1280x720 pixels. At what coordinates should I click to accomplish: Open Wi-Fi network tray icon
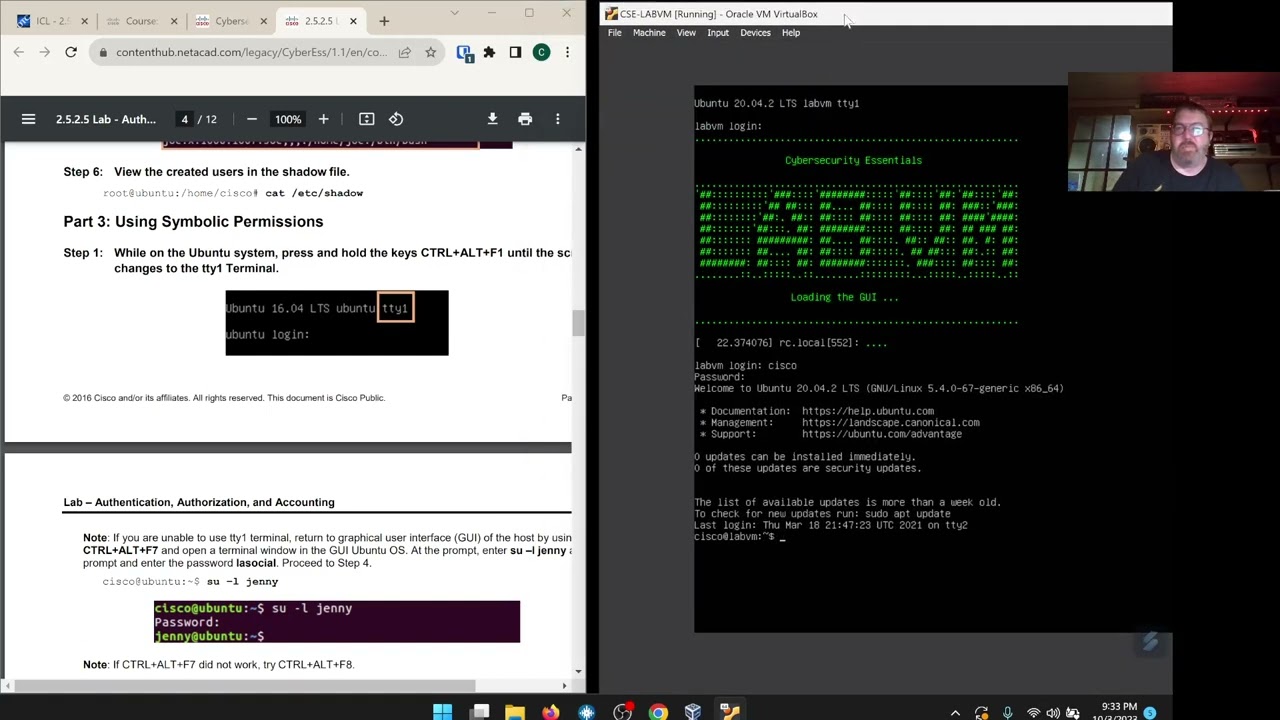[x=1033, y=713]
